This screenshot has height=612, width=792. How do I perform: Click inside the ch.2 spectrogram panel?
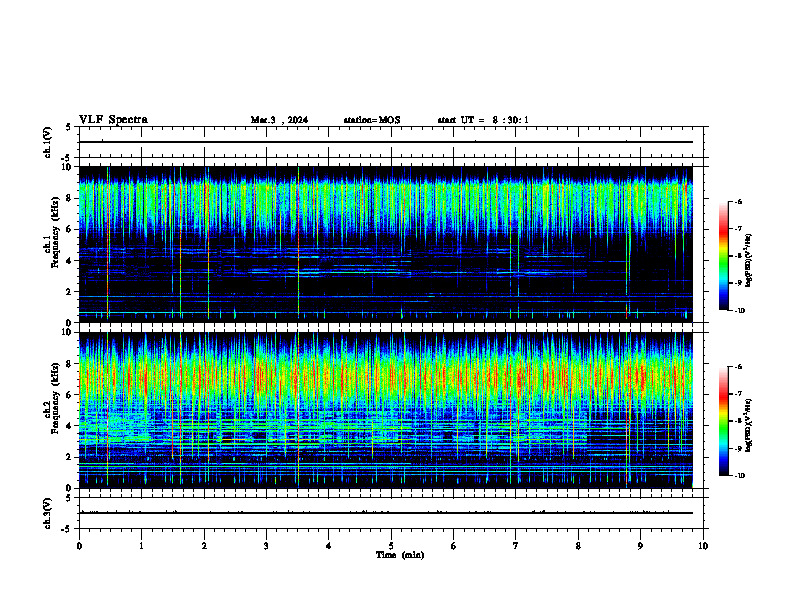coord(386,410)
